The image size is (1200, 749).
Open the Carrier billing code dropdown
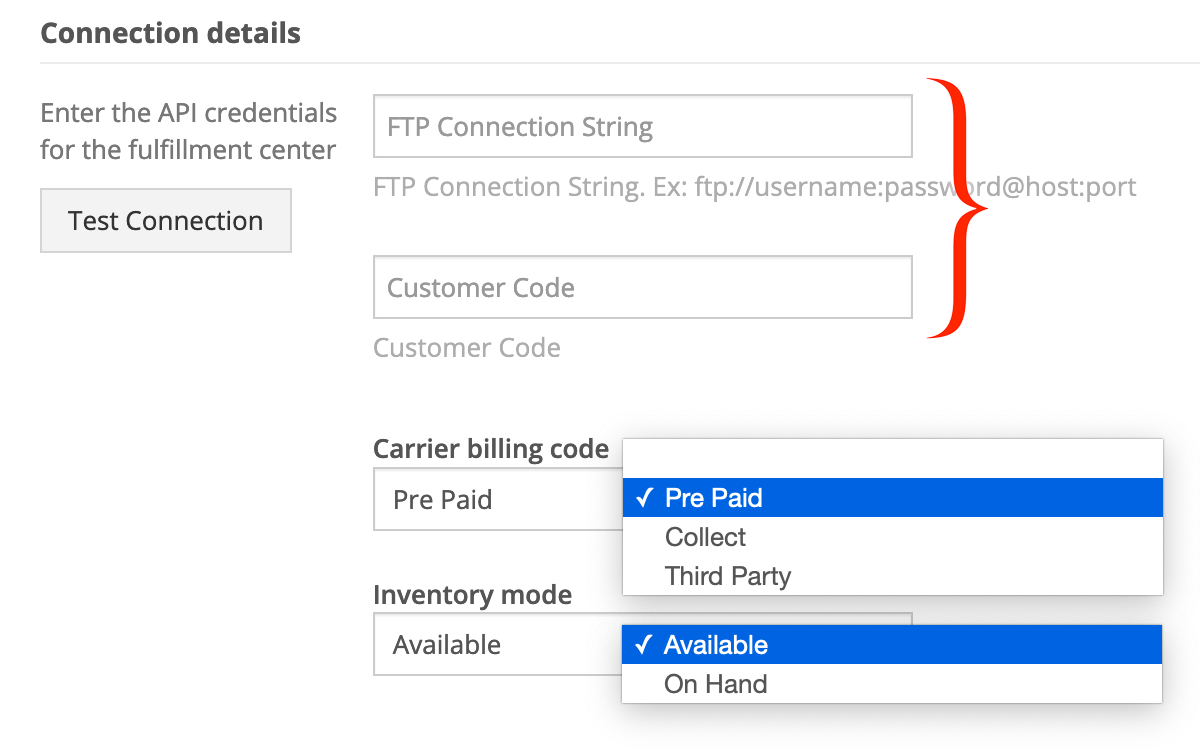point(498,499)
